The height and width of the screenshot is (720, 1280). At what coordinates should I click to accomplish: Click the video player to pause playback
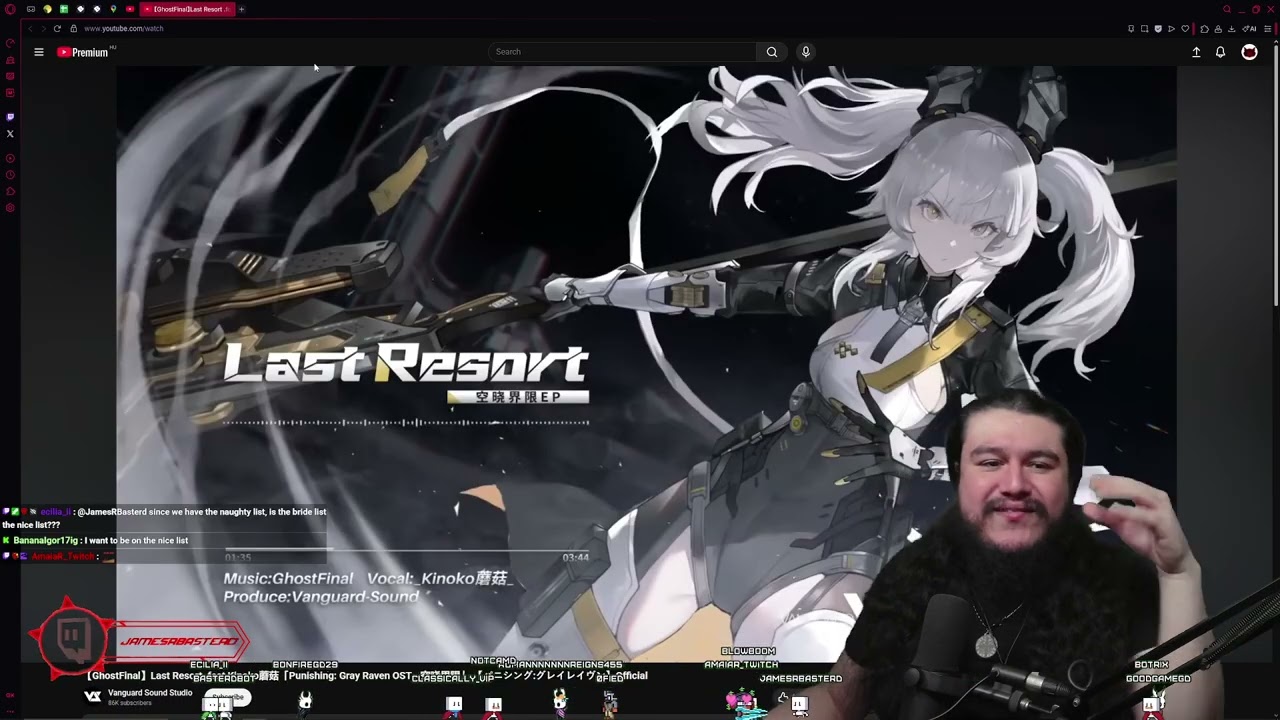(x=646, y=364)
